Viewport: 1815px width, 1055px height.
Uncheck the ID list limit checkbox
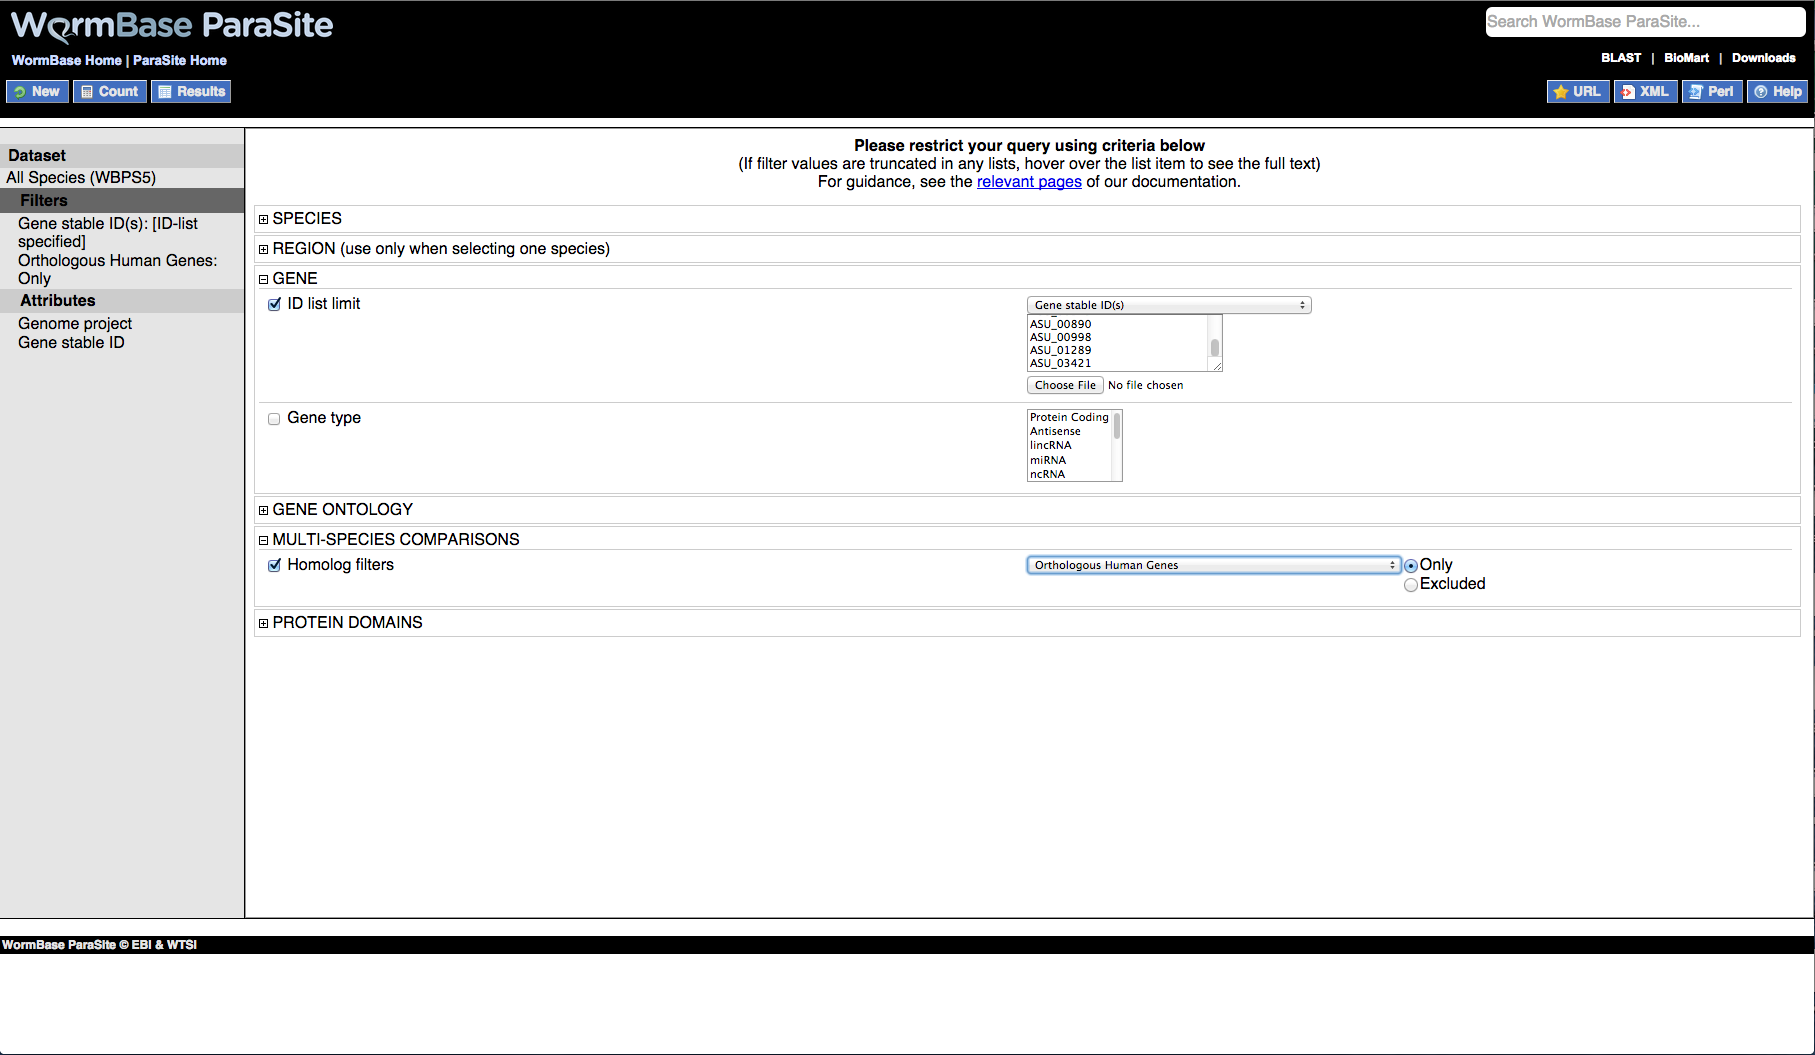(x=274, y=305)
